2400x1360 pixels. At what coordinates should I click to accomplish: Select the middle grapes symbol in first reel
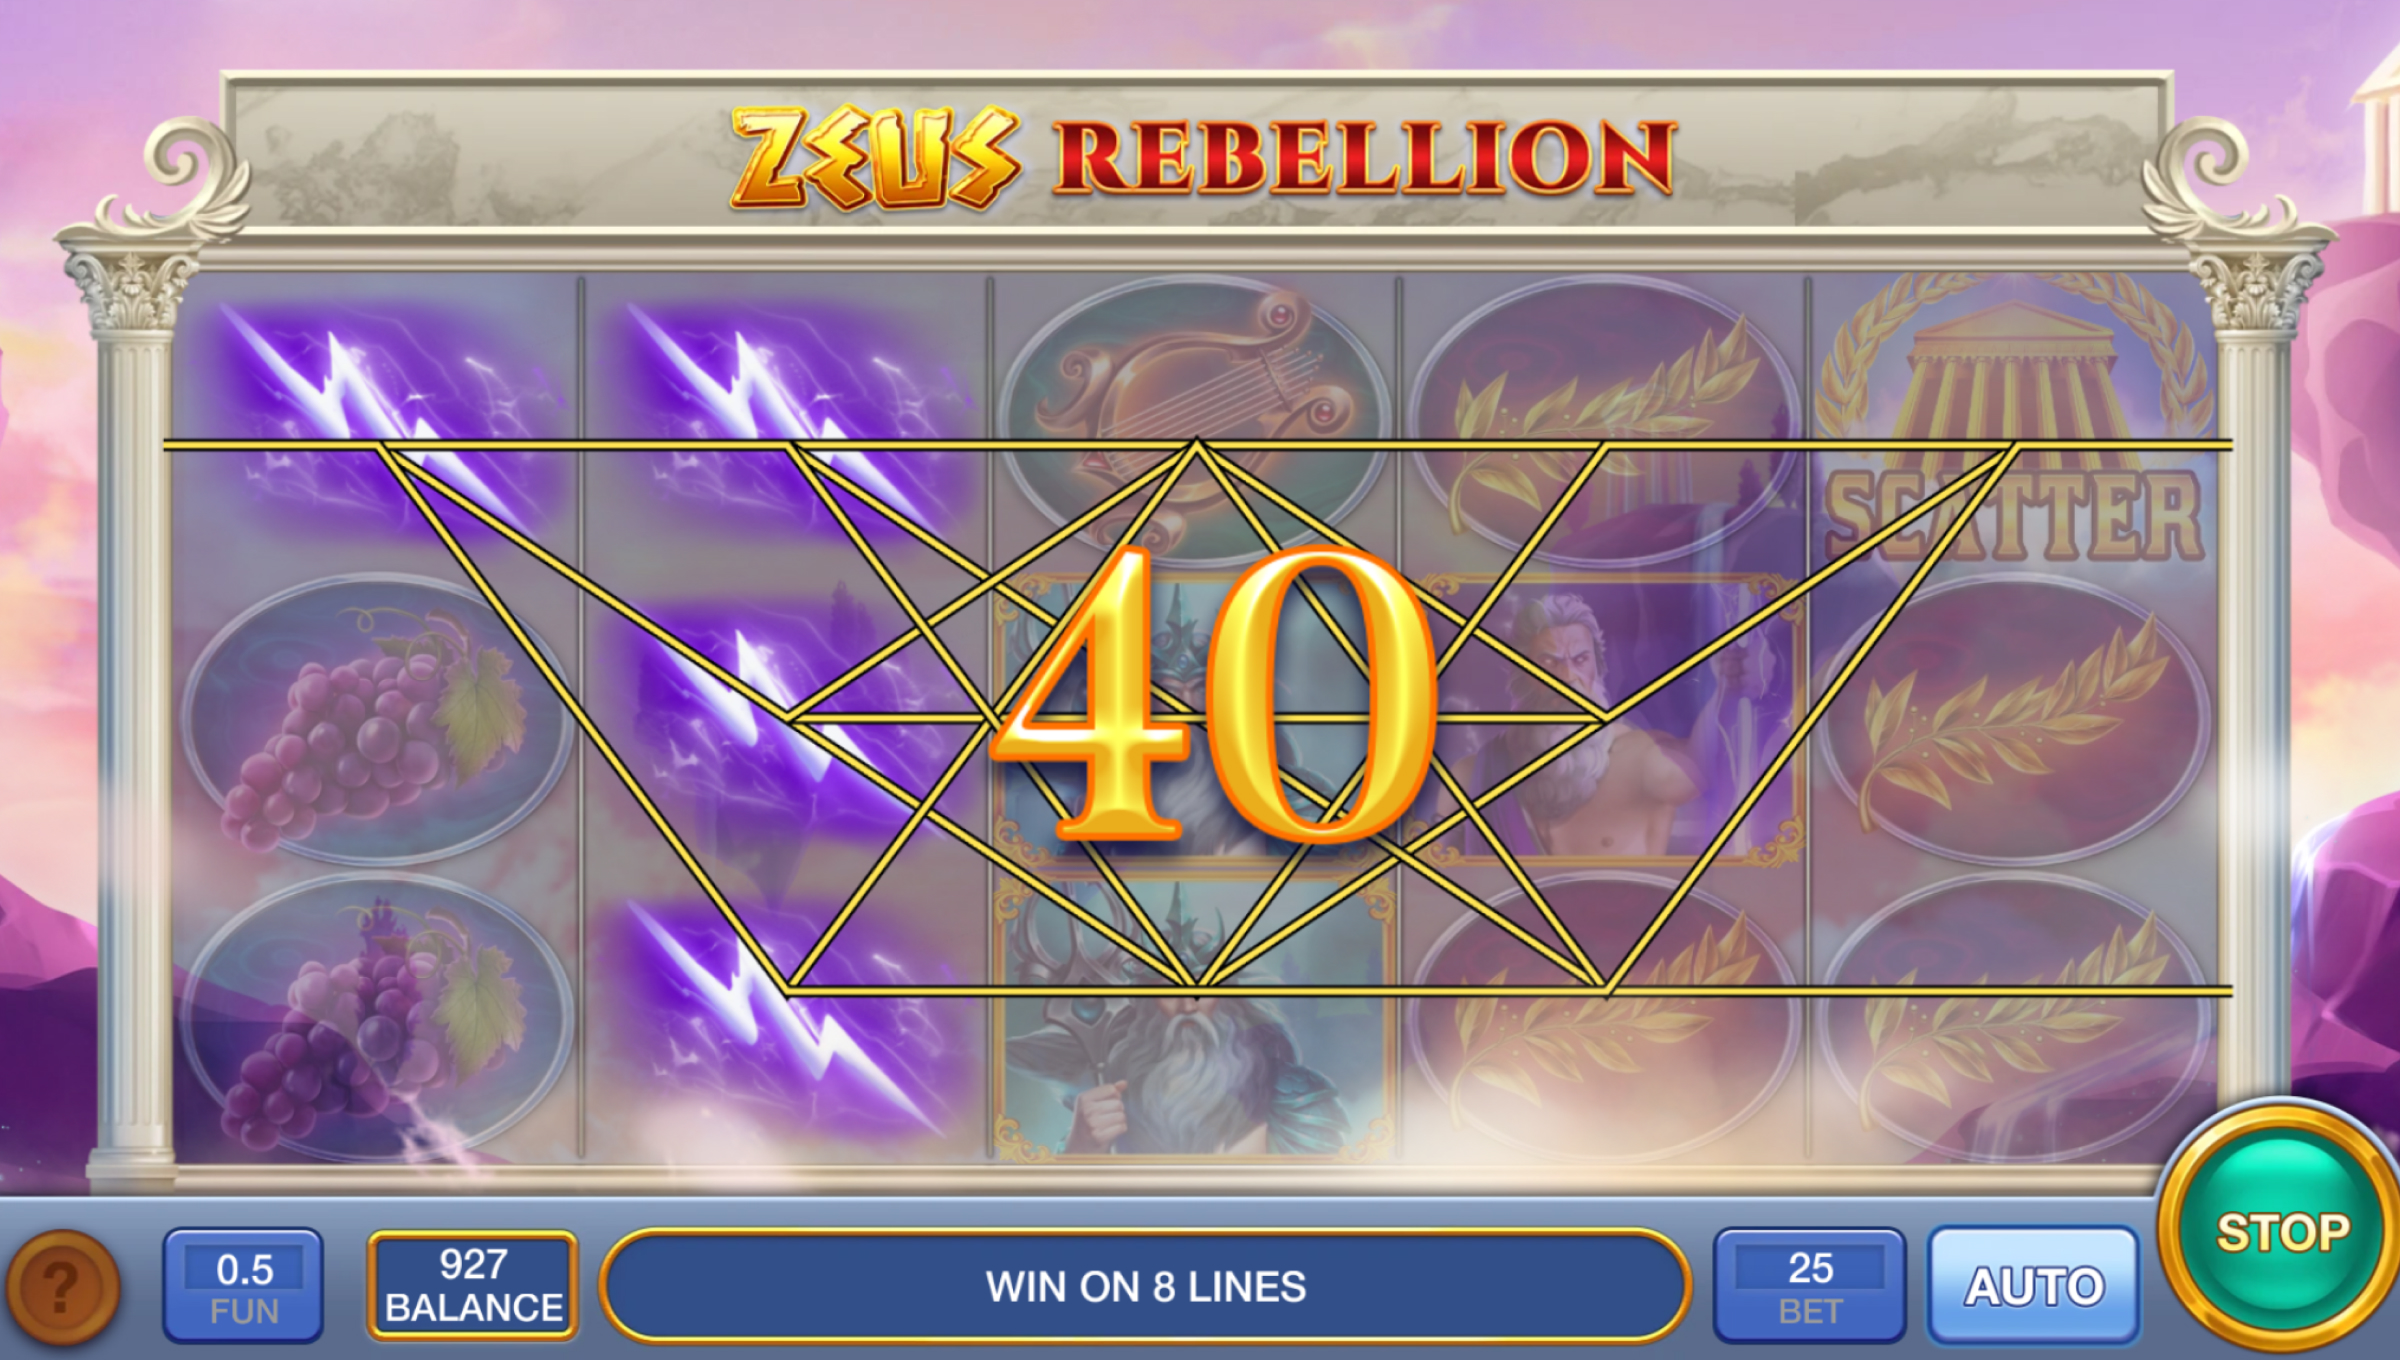tap(378, 720)
